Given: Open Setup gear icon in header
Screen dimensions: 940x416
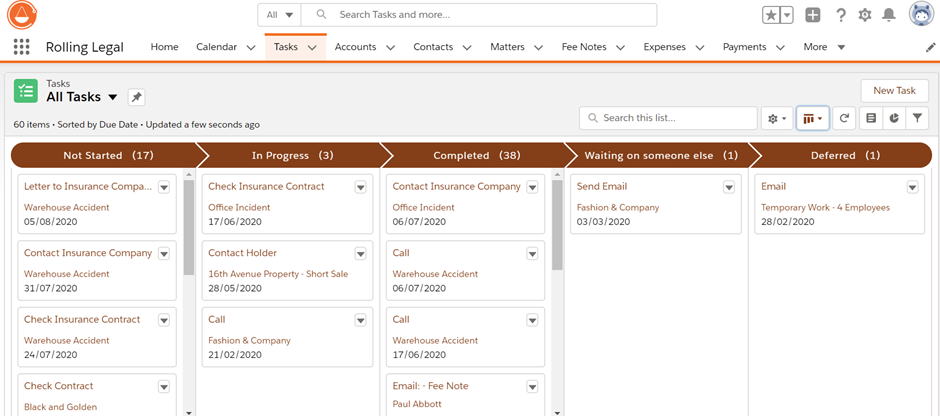Looking at the screenshot, I should pyautogui.click(x=864, y=15).
